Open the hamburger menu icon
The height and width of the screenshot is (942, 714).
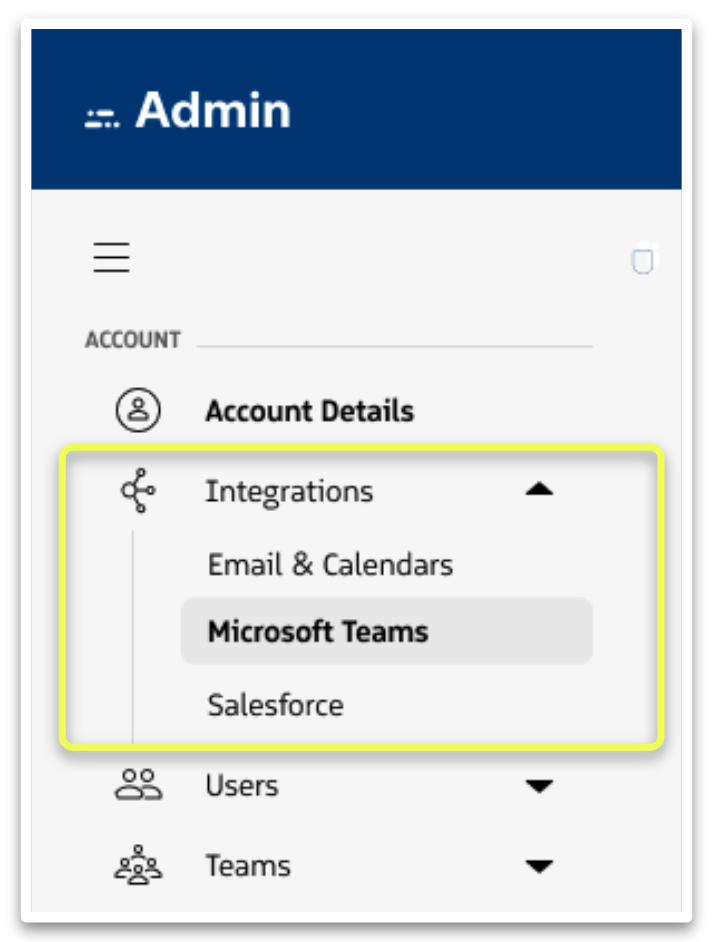click(x=111, y=257)
